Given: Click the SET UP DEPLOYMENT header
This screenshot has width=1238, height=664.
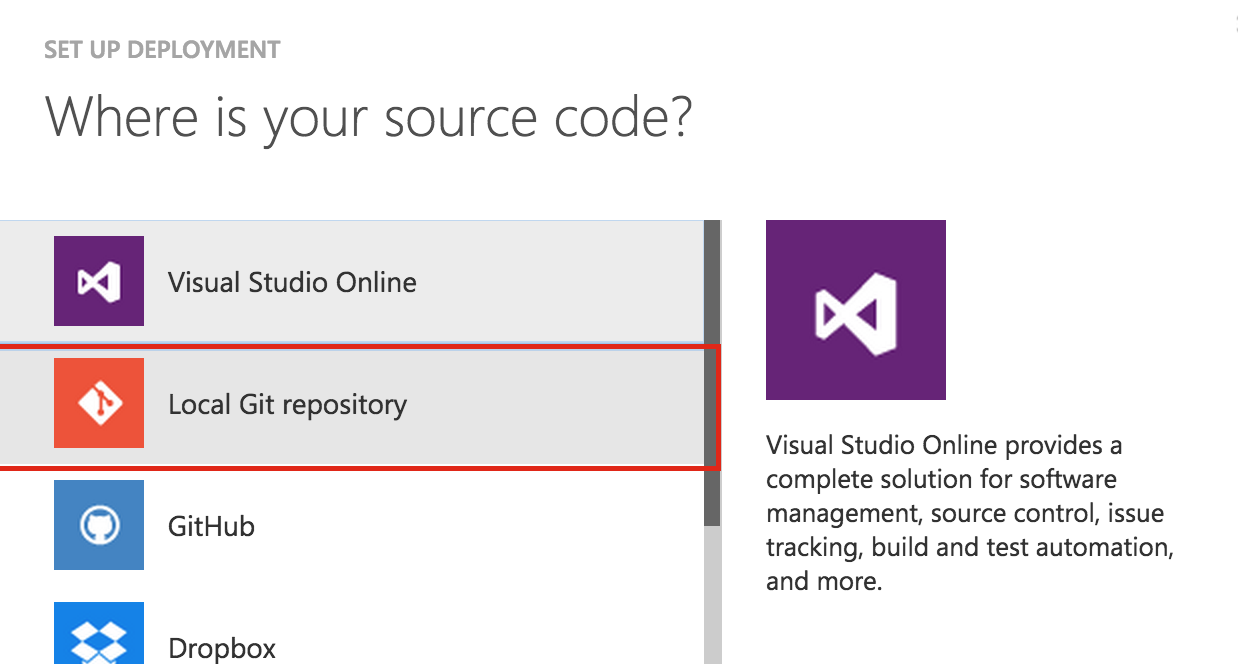Looking at the screenshot, I should point(161,48).
